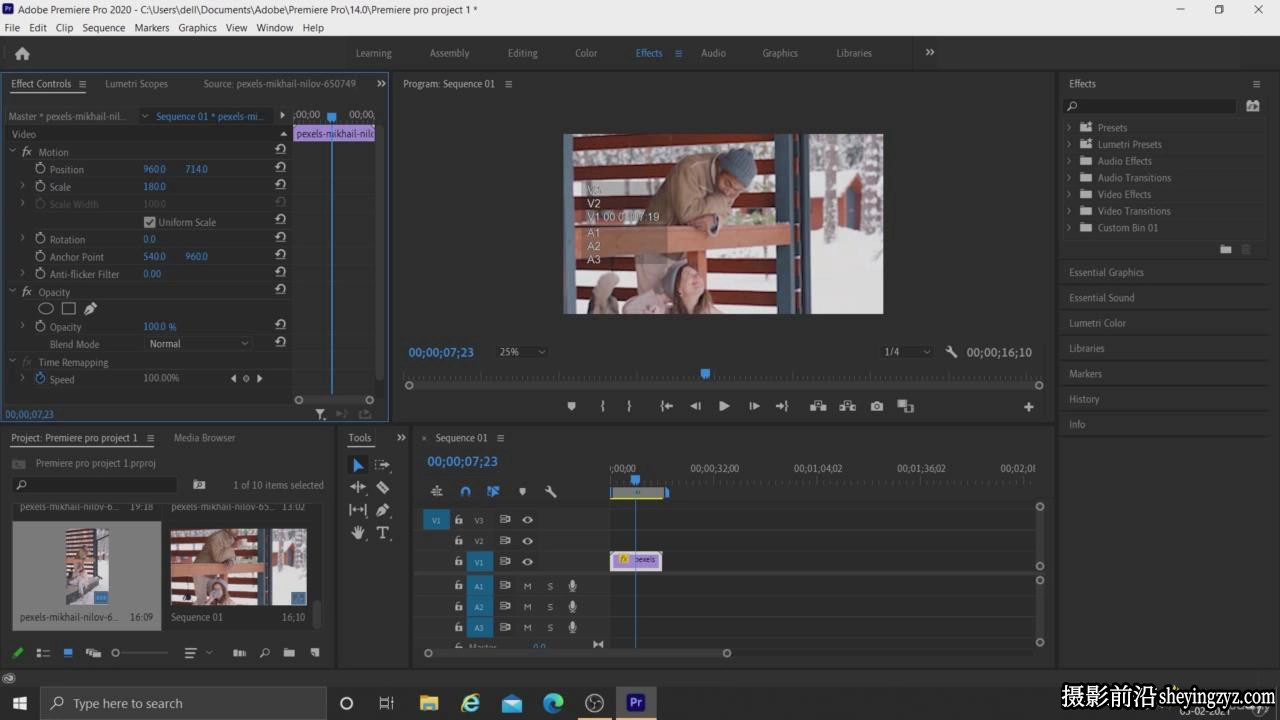This screenshot has height=720, width=1280.
Task: Hide the V1 track output eye
Action: [527, 562]
